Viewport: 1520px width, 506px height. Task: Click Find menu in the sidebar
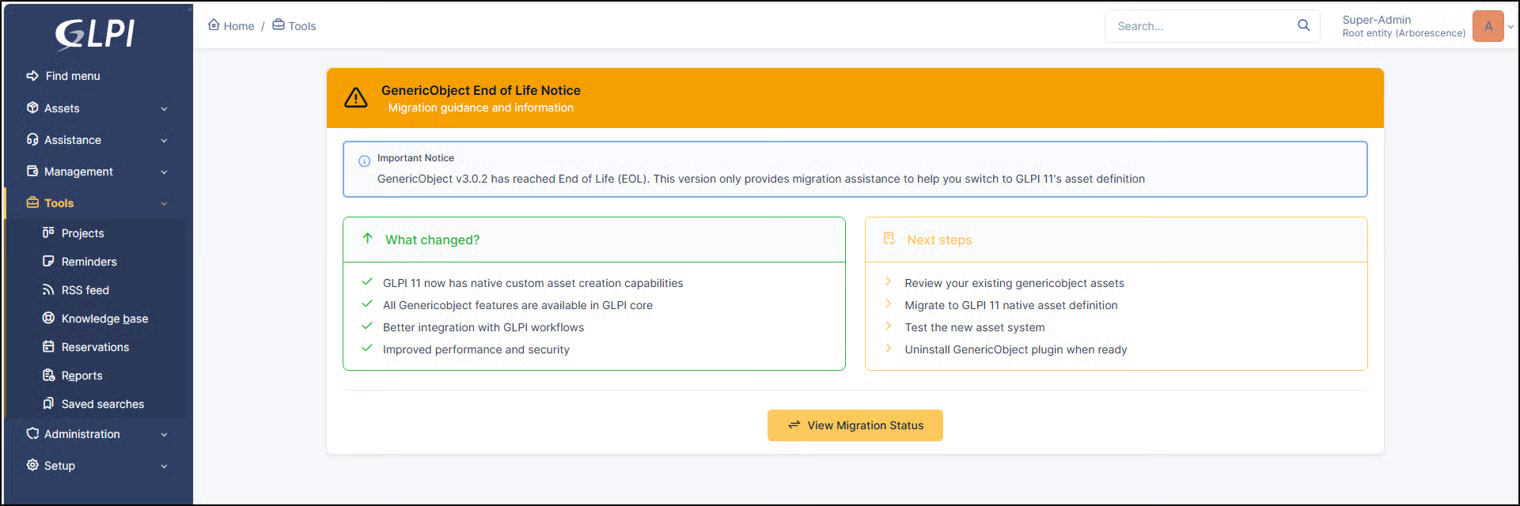pos(72,76)
